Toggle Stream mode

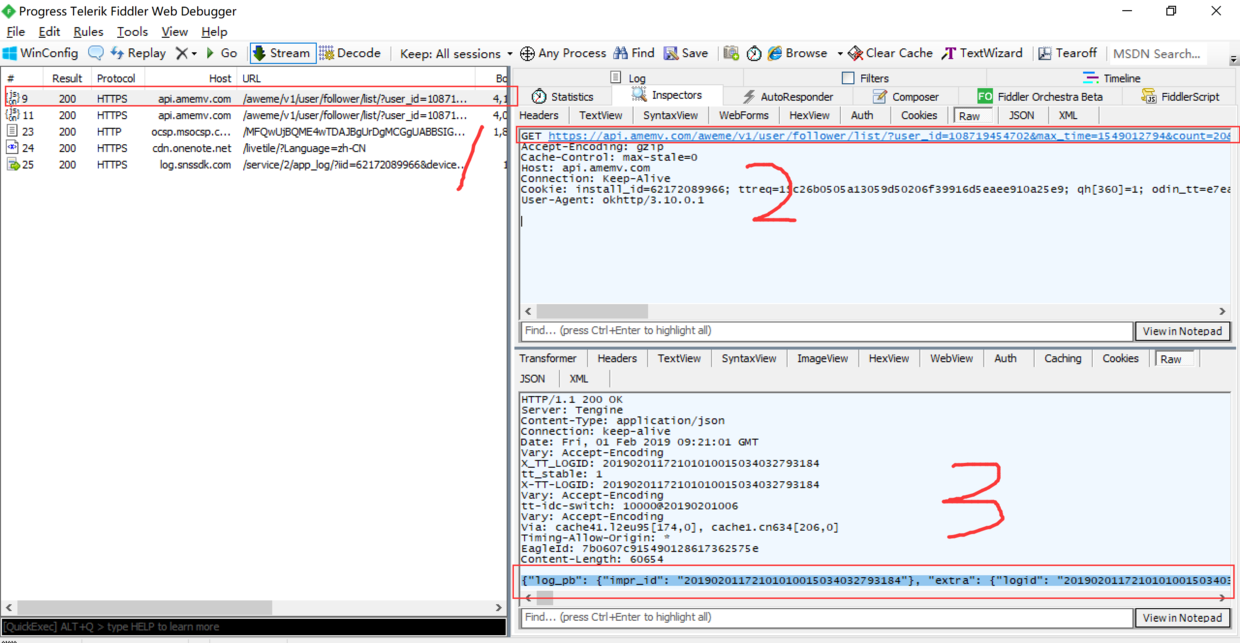[x=281, y=53]
